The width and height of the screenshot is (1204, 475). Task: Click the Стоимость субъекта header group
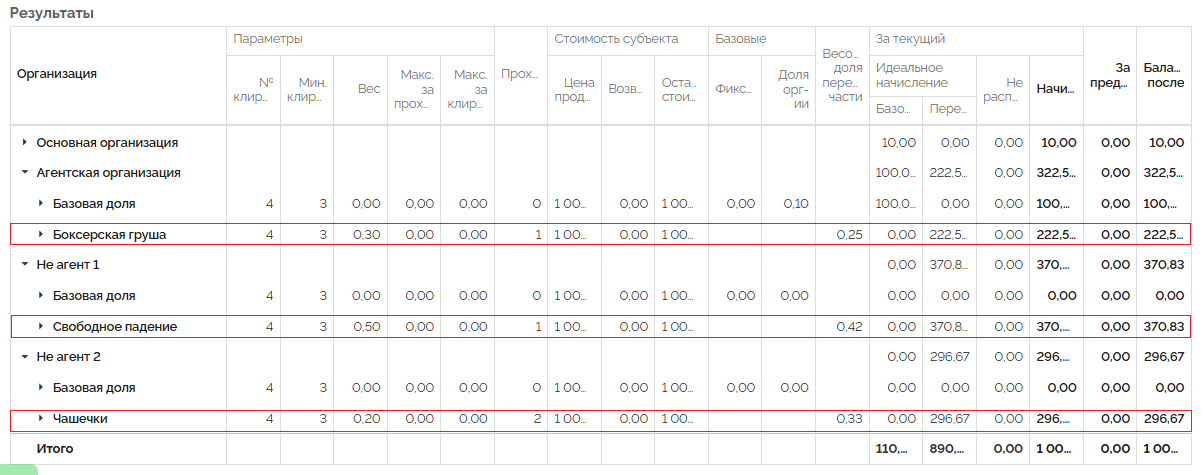(x=616, y=39)
